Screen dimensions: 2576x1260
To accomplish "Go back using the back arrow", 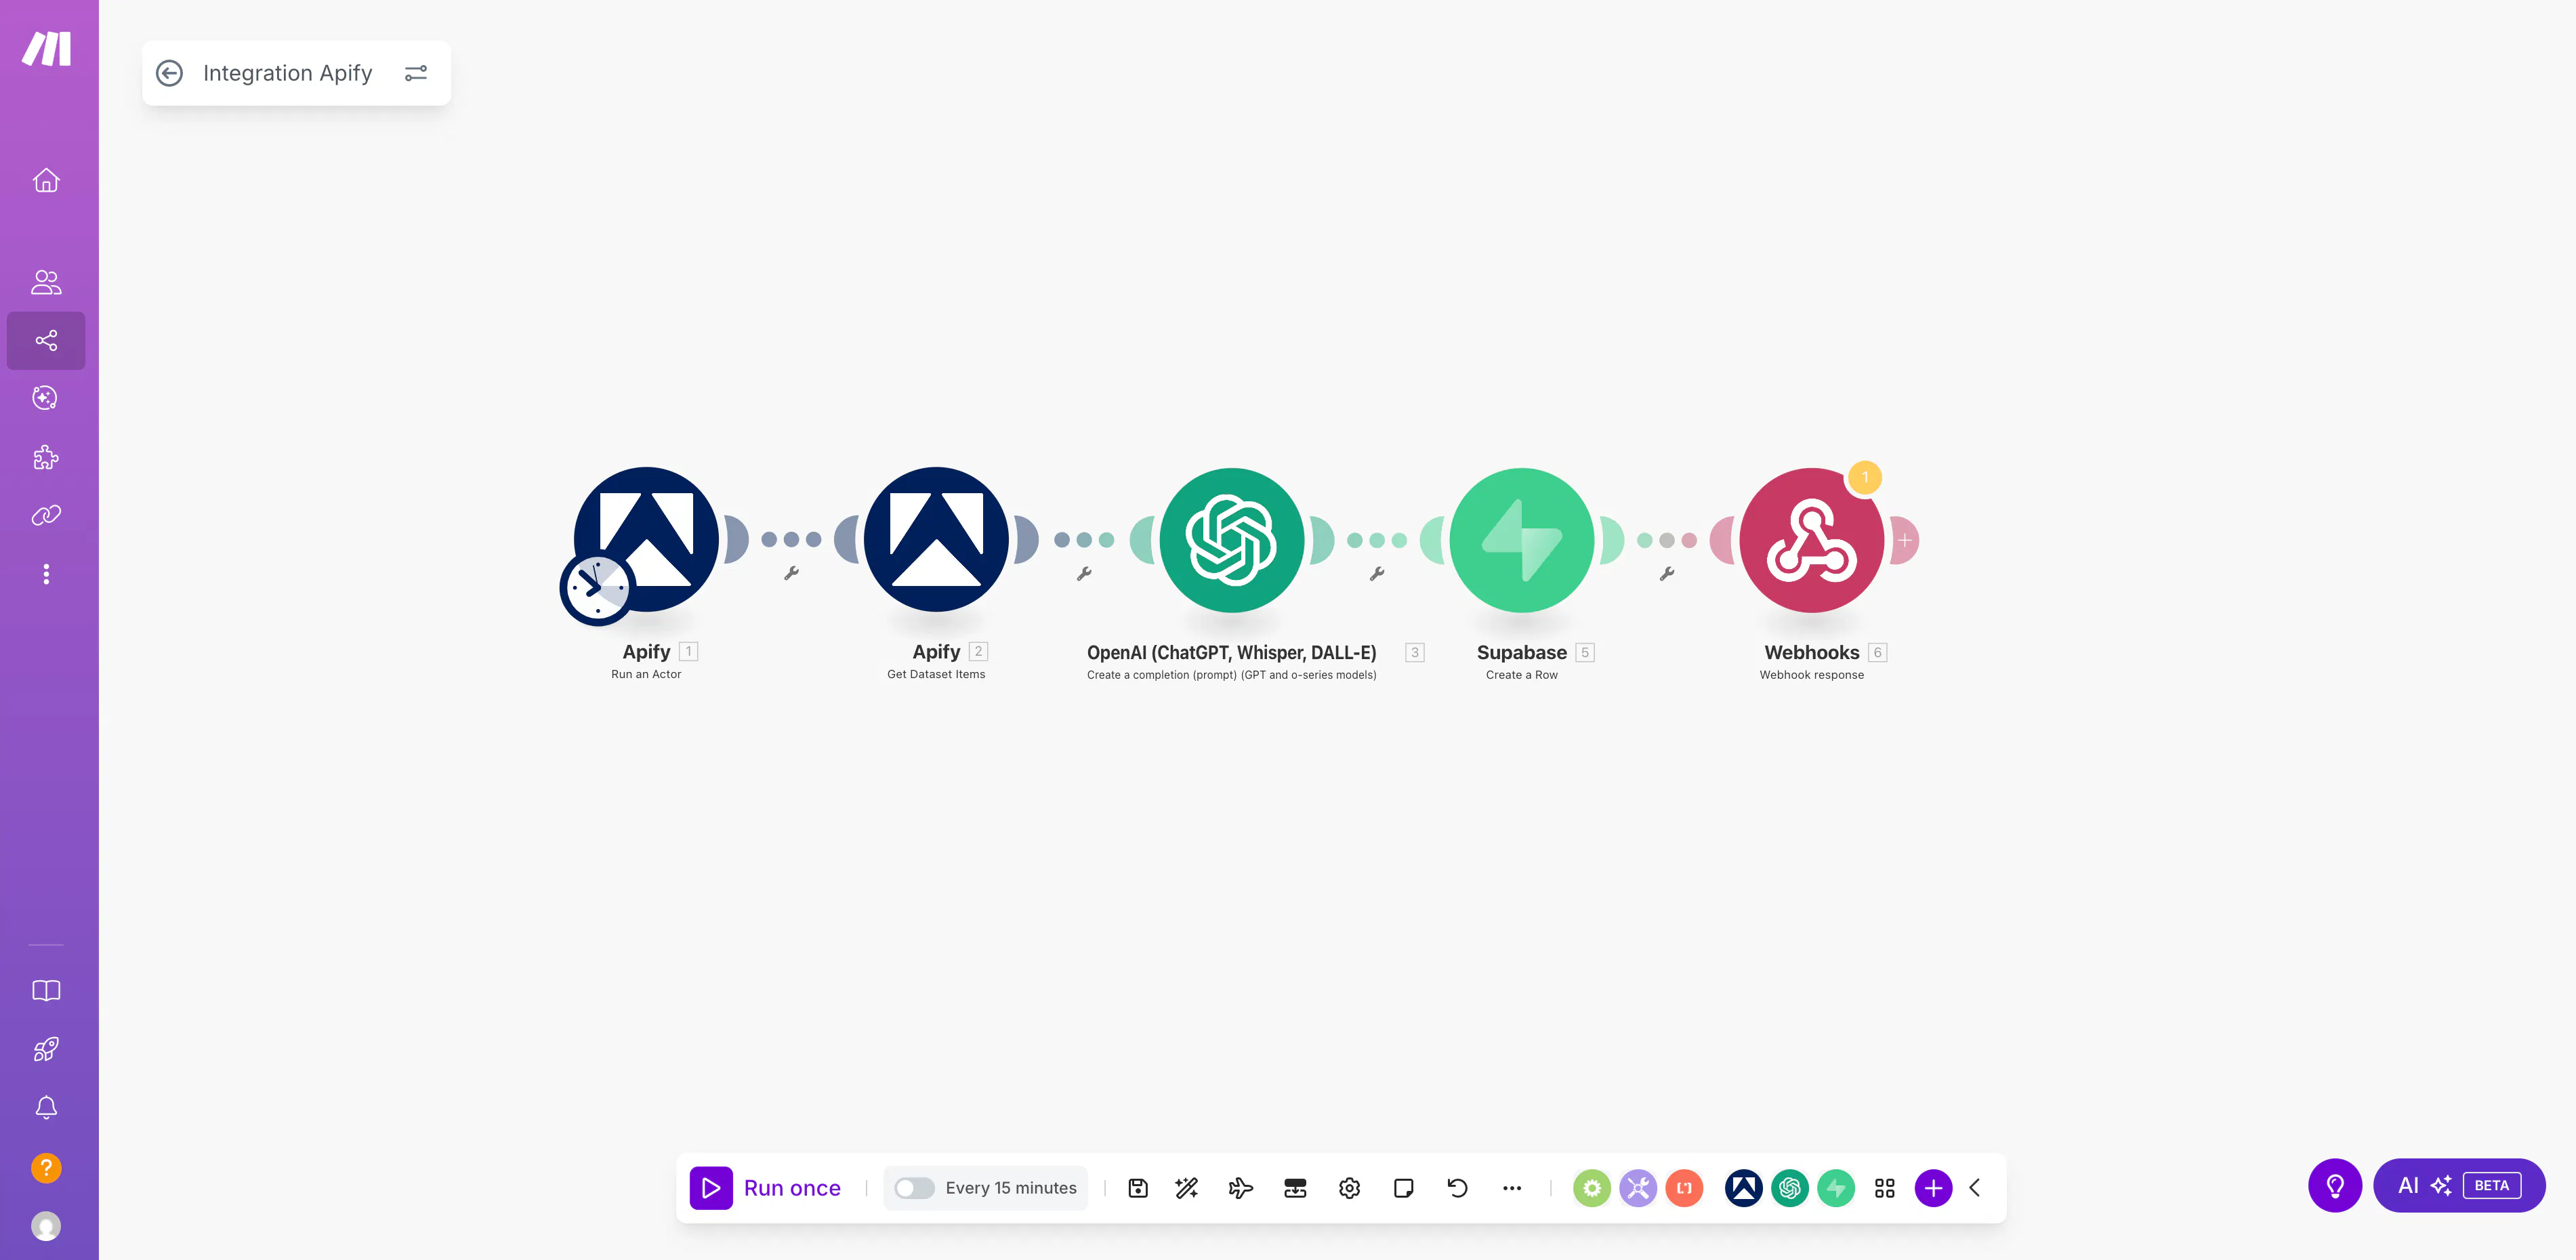I will [x=170, y=73].
